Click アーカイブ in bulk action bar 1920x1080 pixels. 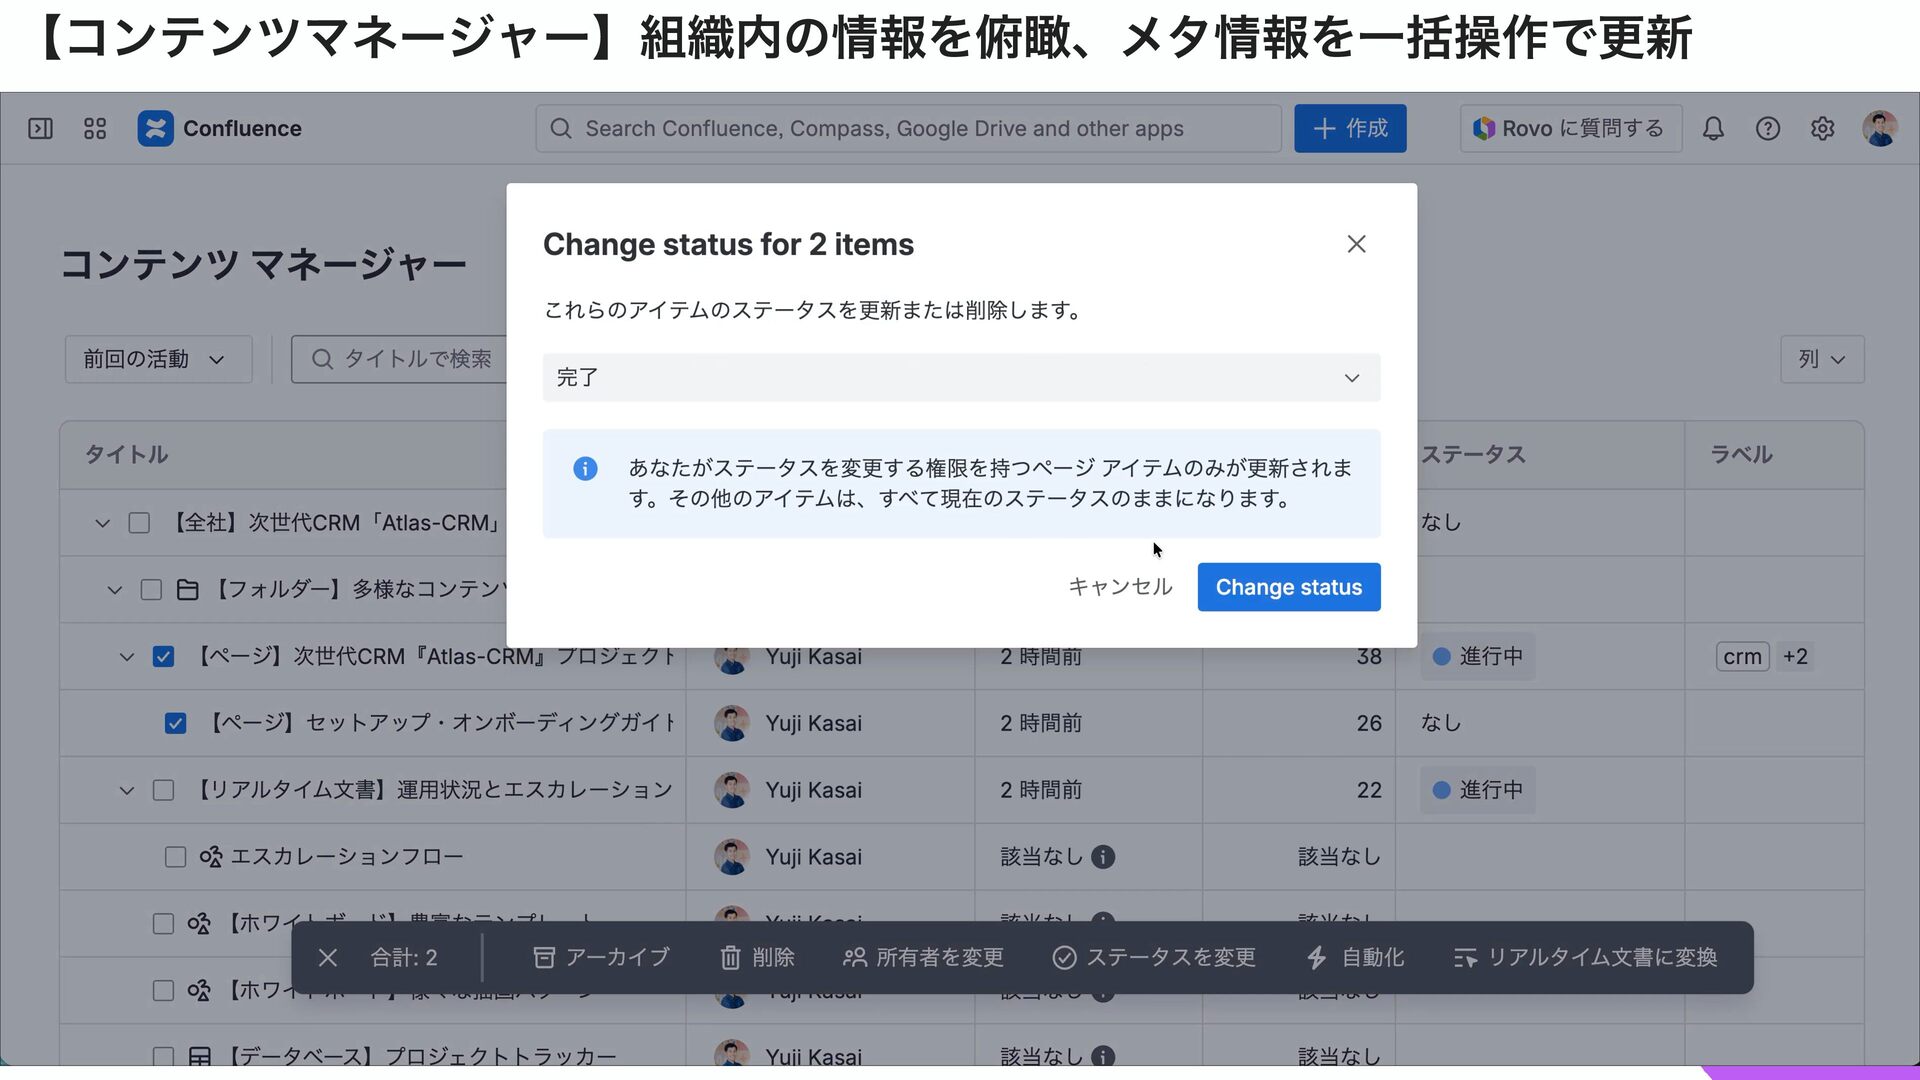click(600, 957)
